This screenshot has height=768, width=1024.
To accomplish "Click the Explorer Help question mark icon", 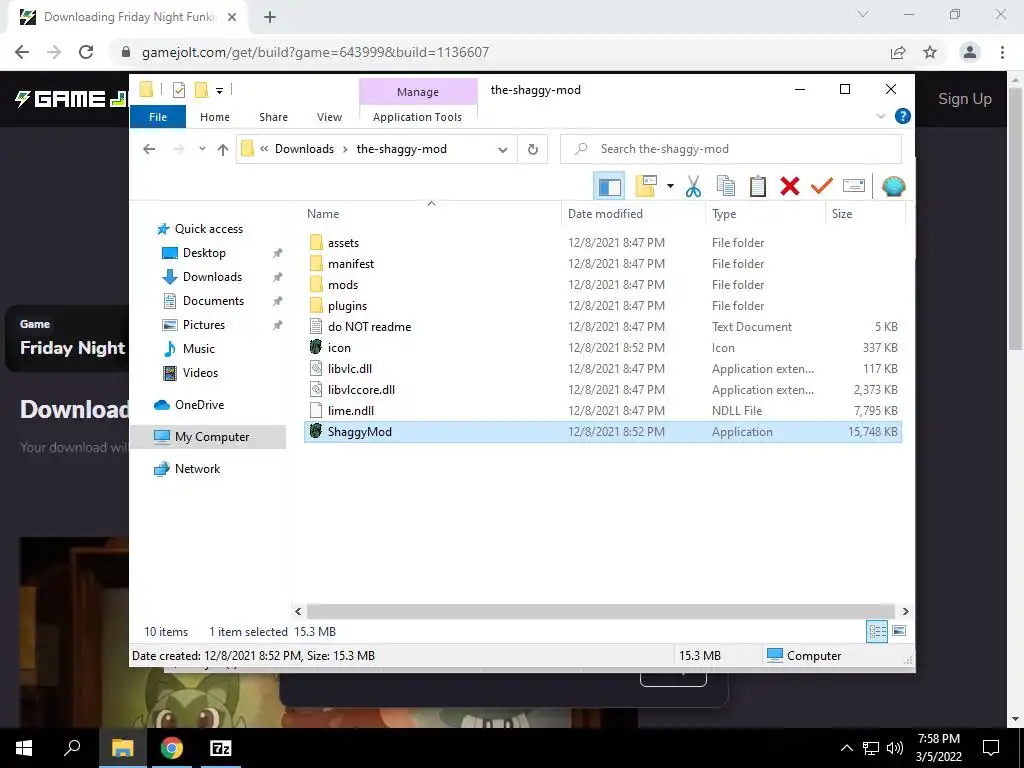I will click(x=903, y=116).
